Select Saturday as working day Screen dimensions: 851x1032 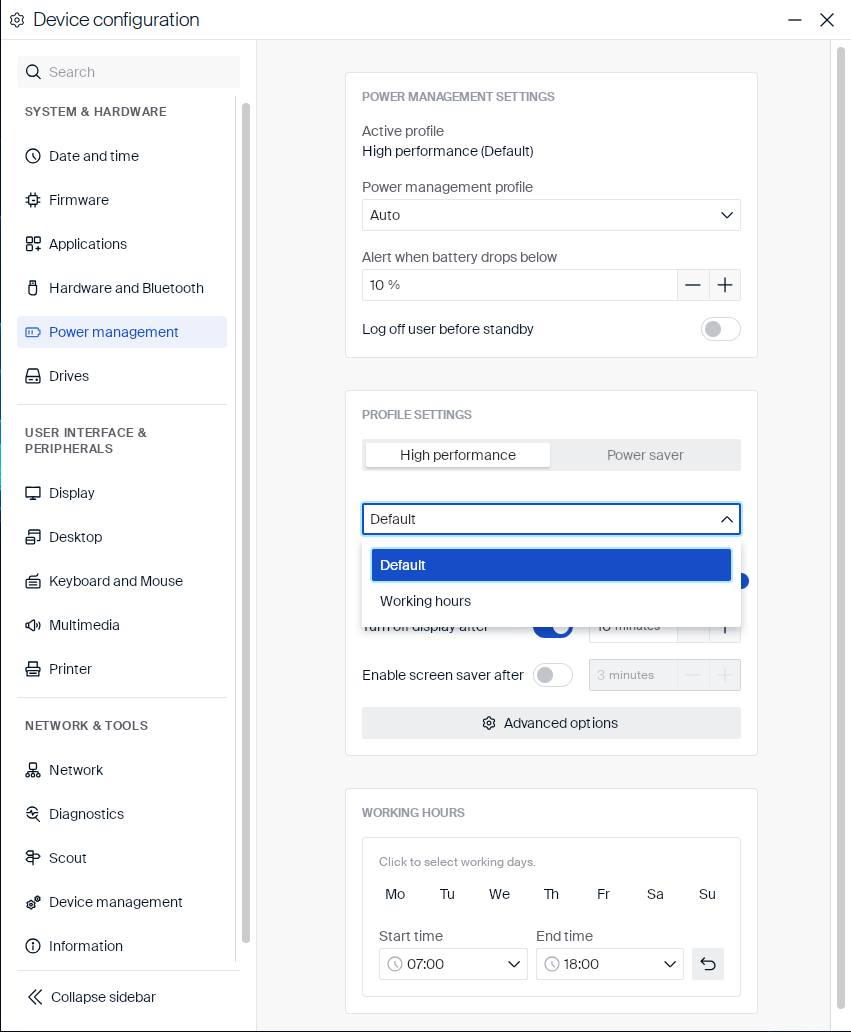[655, 894]
